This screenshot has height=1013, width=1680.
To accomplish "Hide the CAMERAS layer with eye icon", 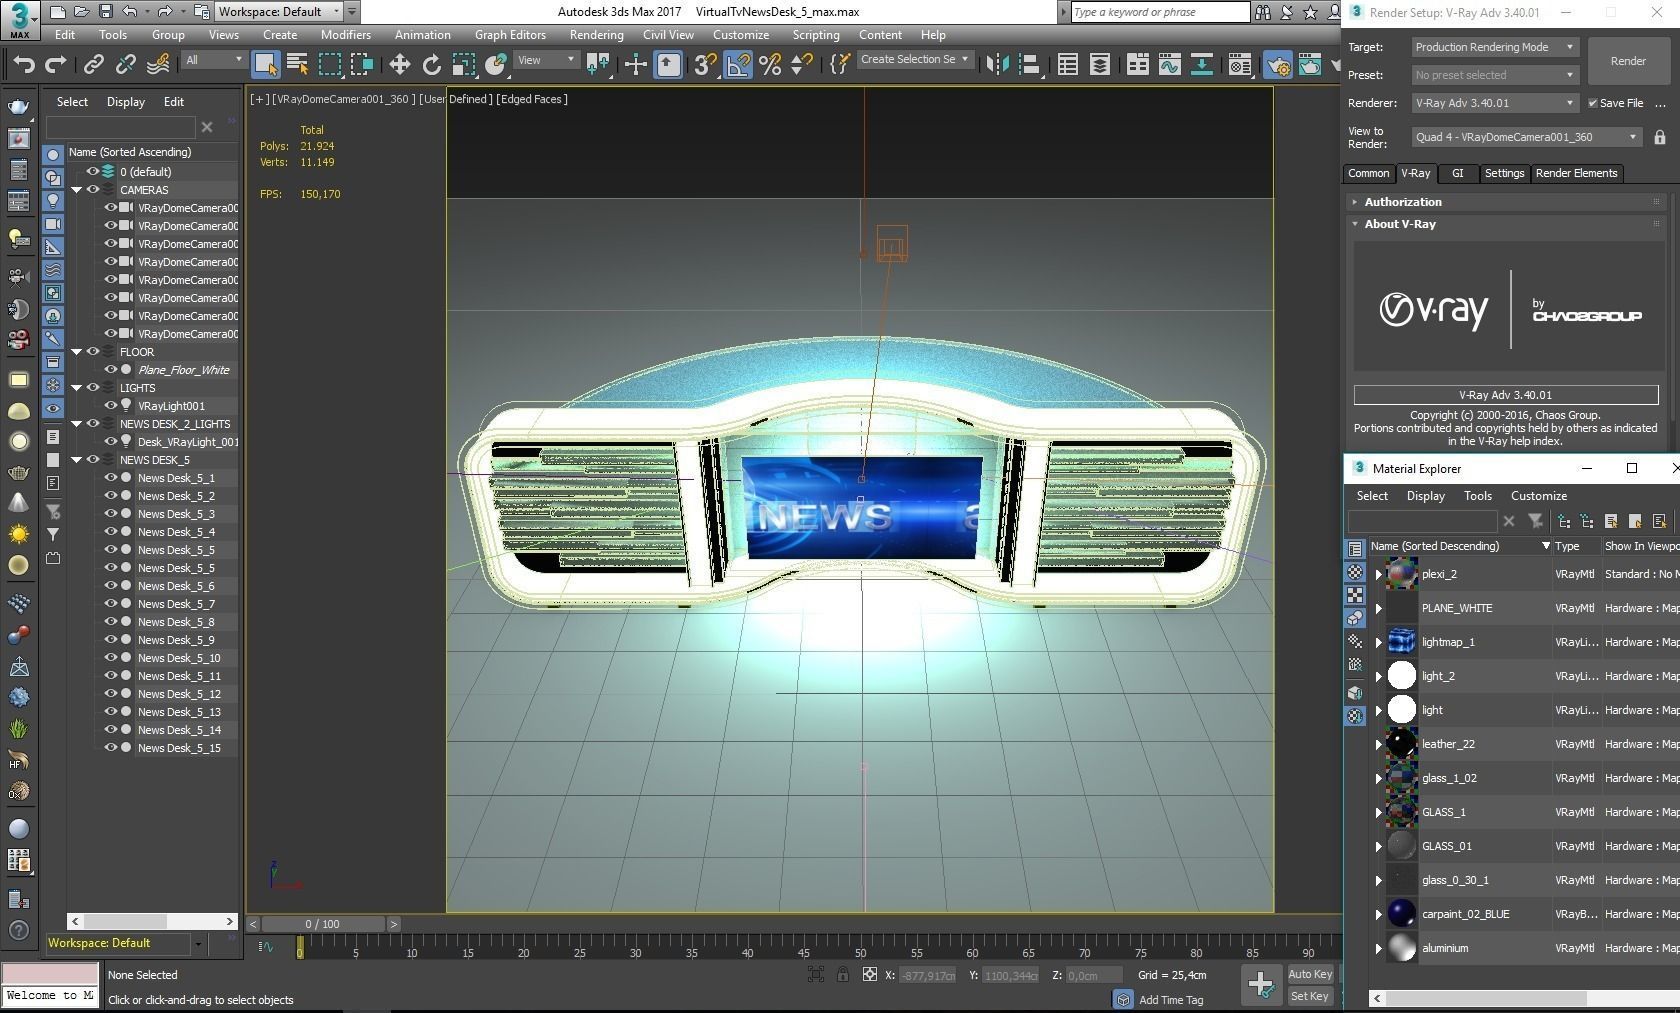I will [93, 190].
